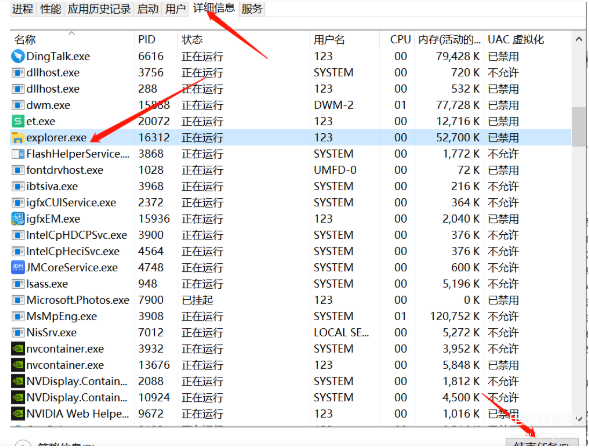Switch to the 性能 tab

pyautogui.click(x=51, y=9)
